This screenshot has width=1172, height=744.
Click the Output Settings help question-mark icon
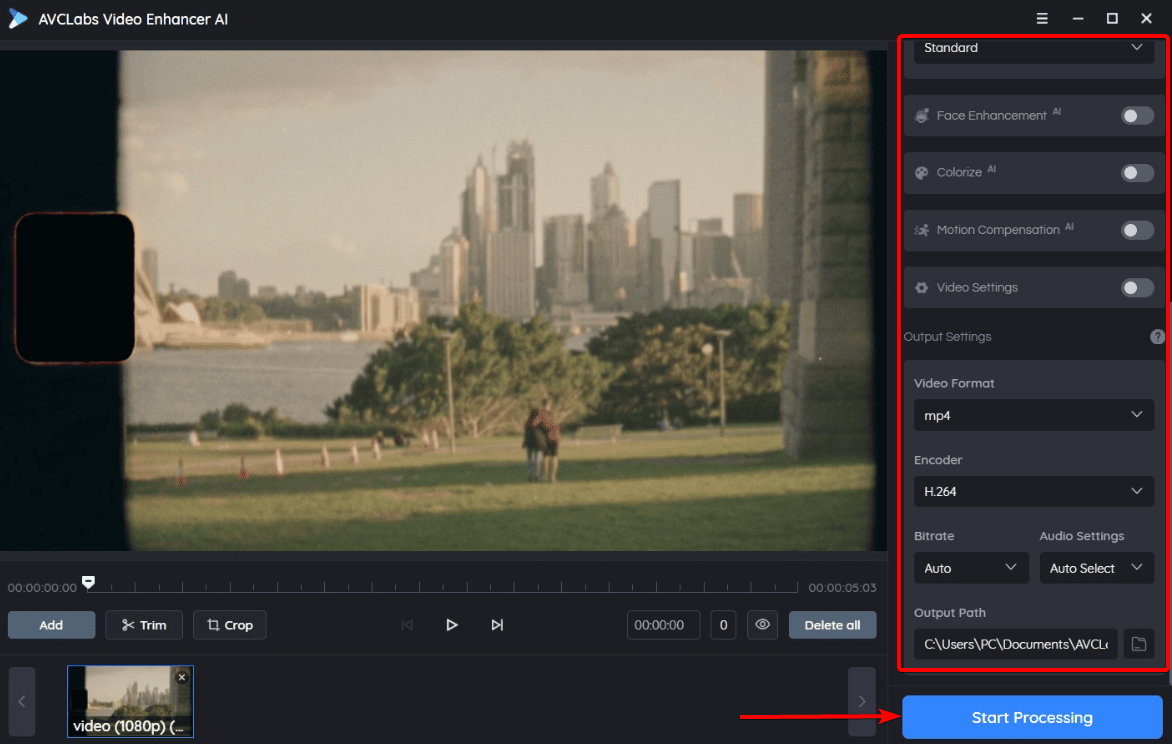click(x=1157, y=336)
